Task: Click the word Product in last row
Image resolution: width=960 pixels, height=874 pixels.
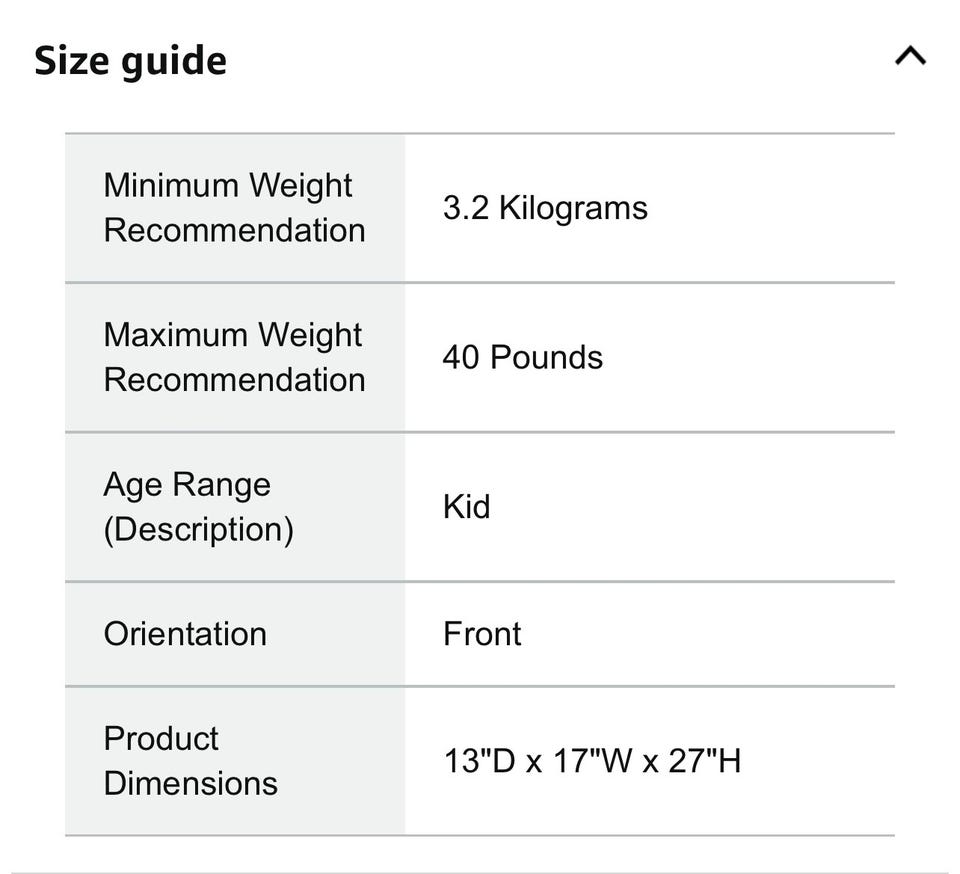Action: pyautogui.click(x=161, y=739)
